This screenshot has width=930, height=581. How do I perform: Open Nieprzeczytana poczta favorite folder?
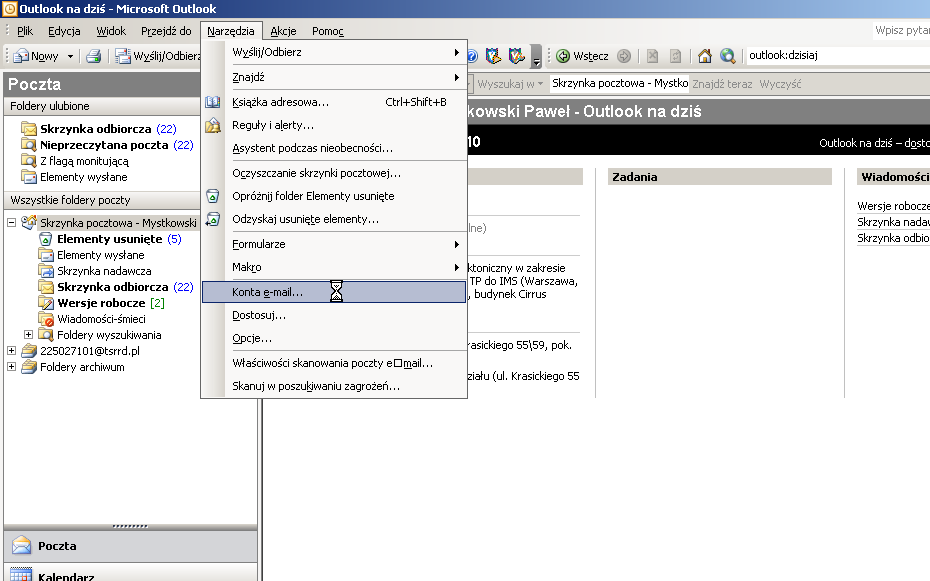[x=107, y=145]
